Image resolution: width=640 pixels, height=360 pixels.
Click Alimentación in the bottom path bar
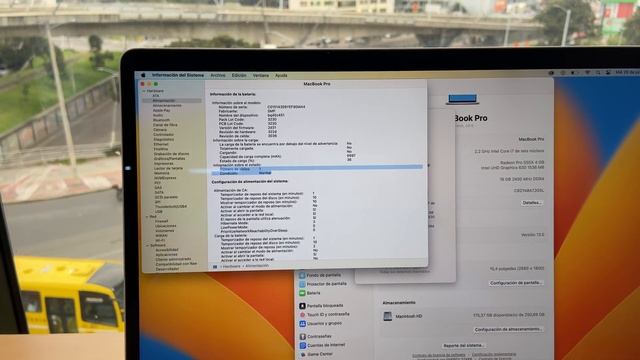pyautogui.click(x=257, y=266)
